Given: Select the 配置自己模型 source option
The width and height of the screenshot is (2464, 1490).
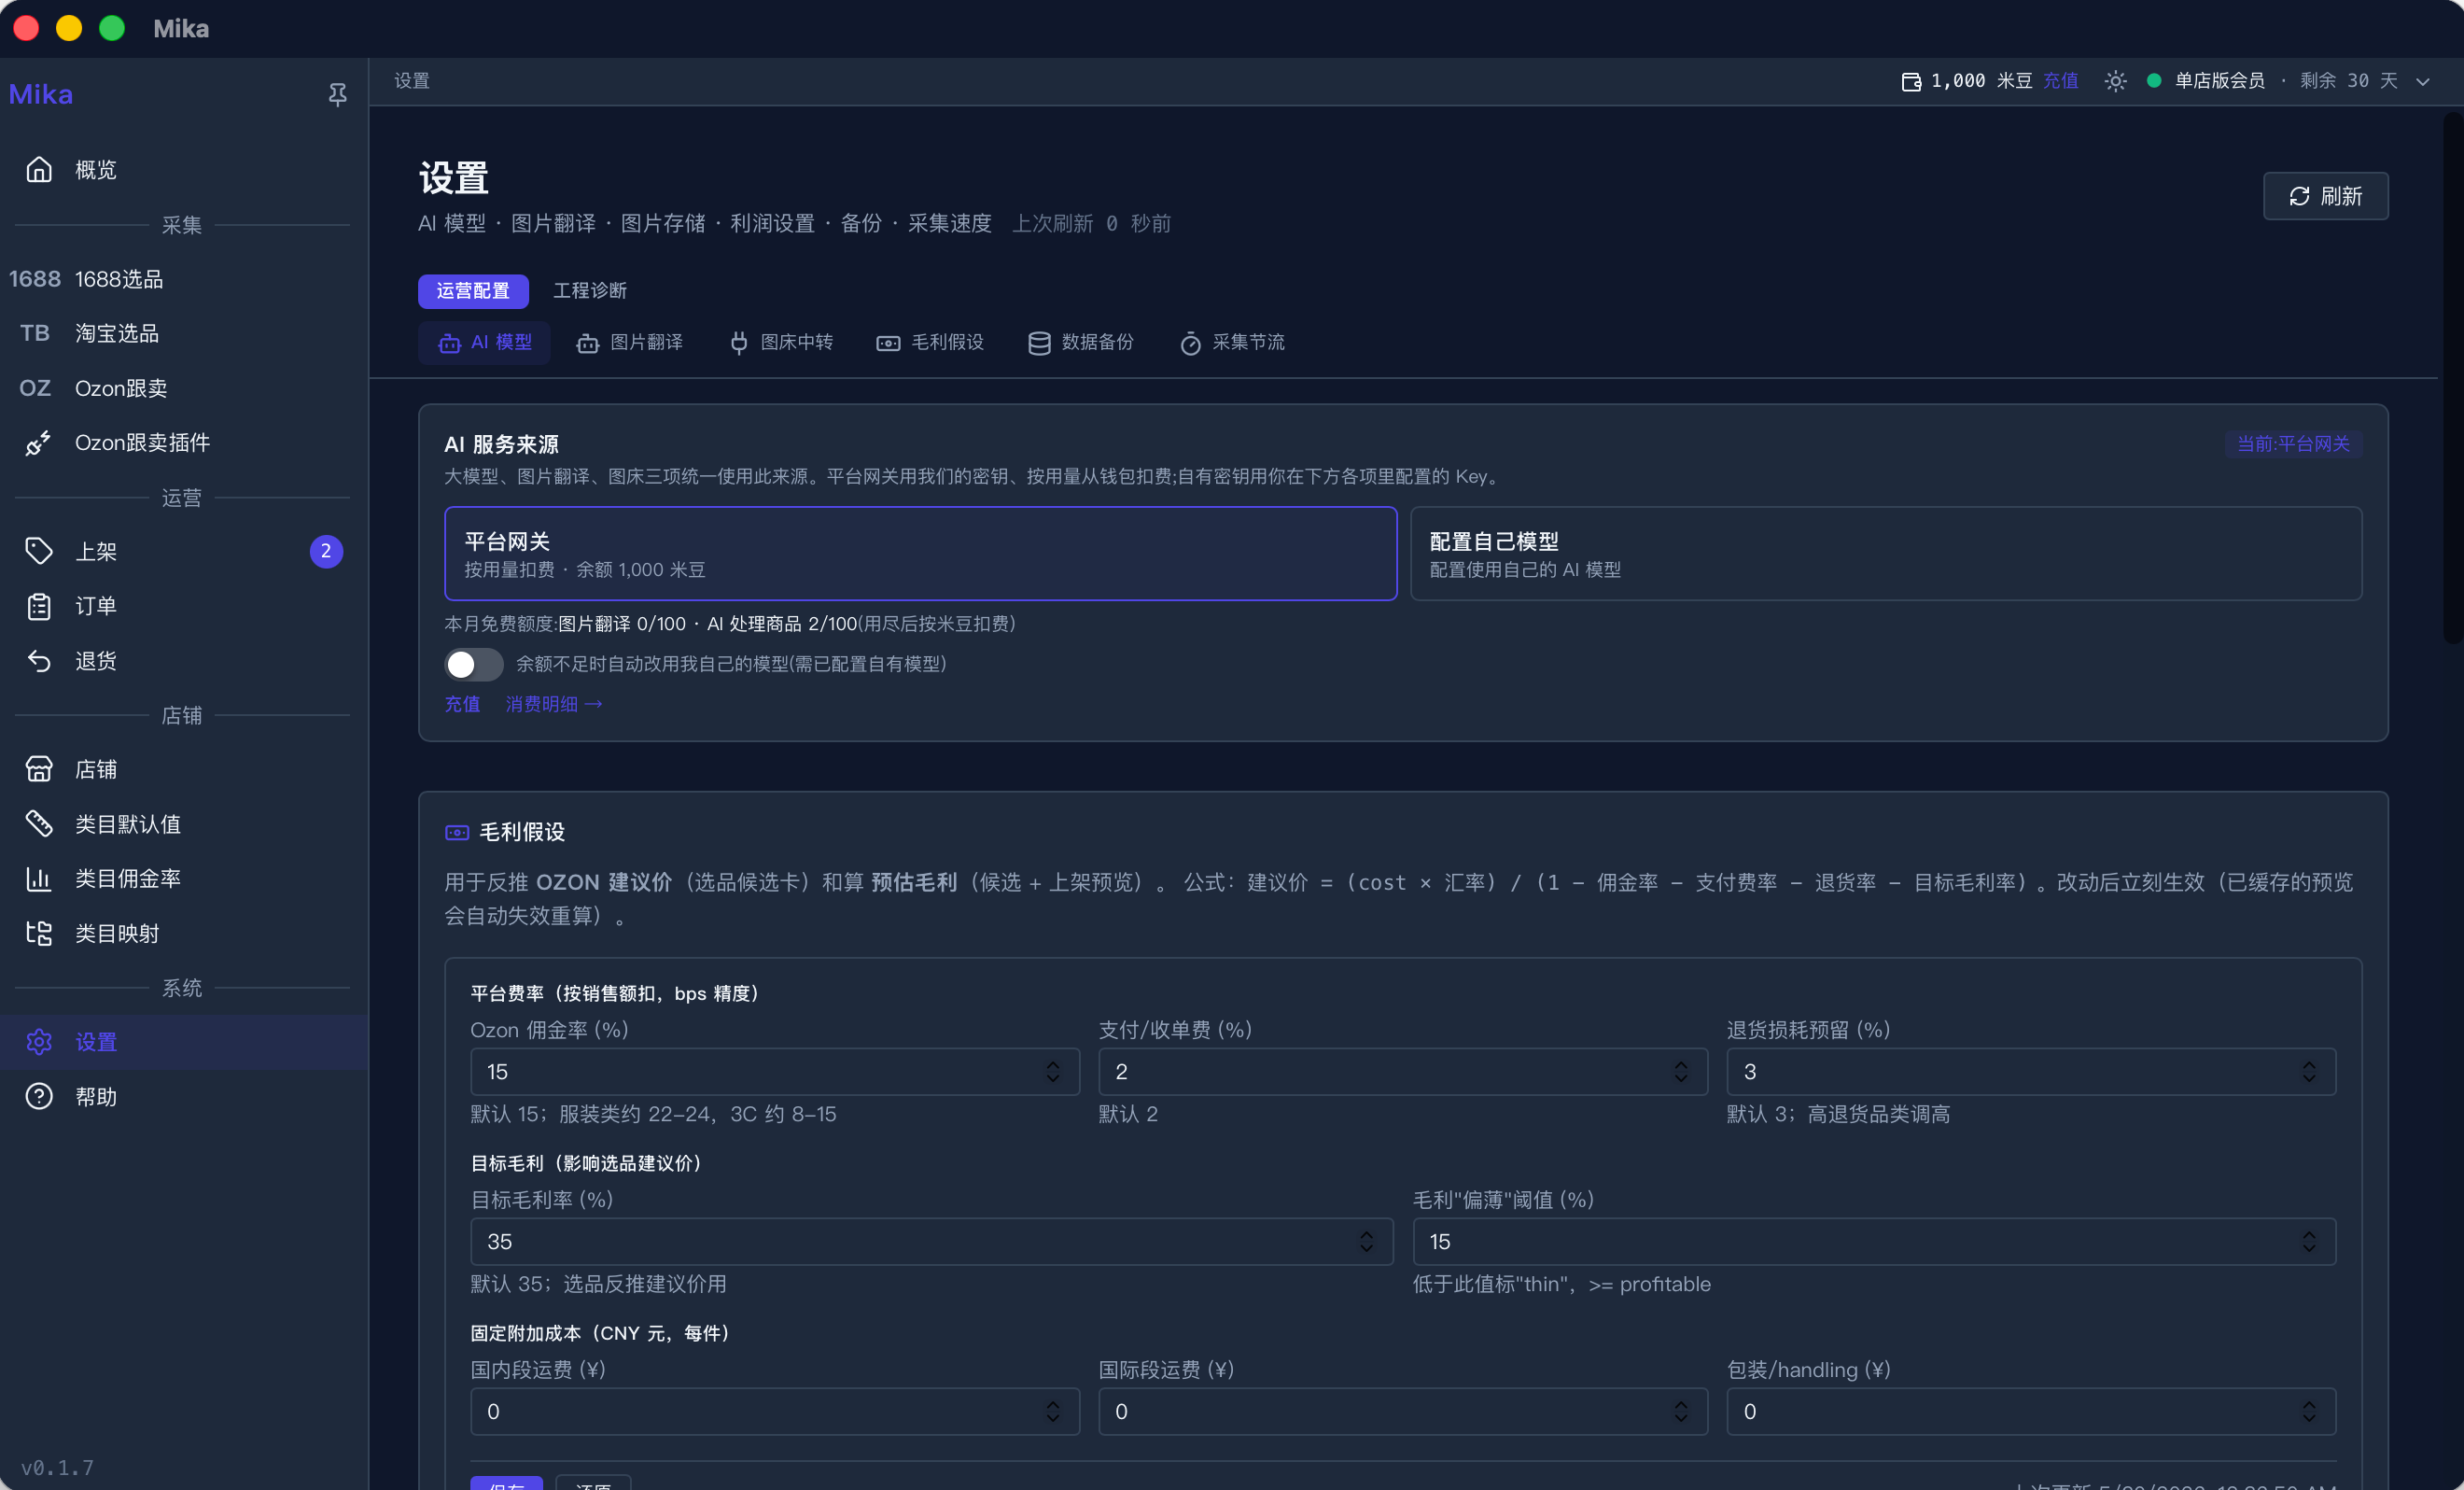Looking at the screenshot, I should [1886, 553].
